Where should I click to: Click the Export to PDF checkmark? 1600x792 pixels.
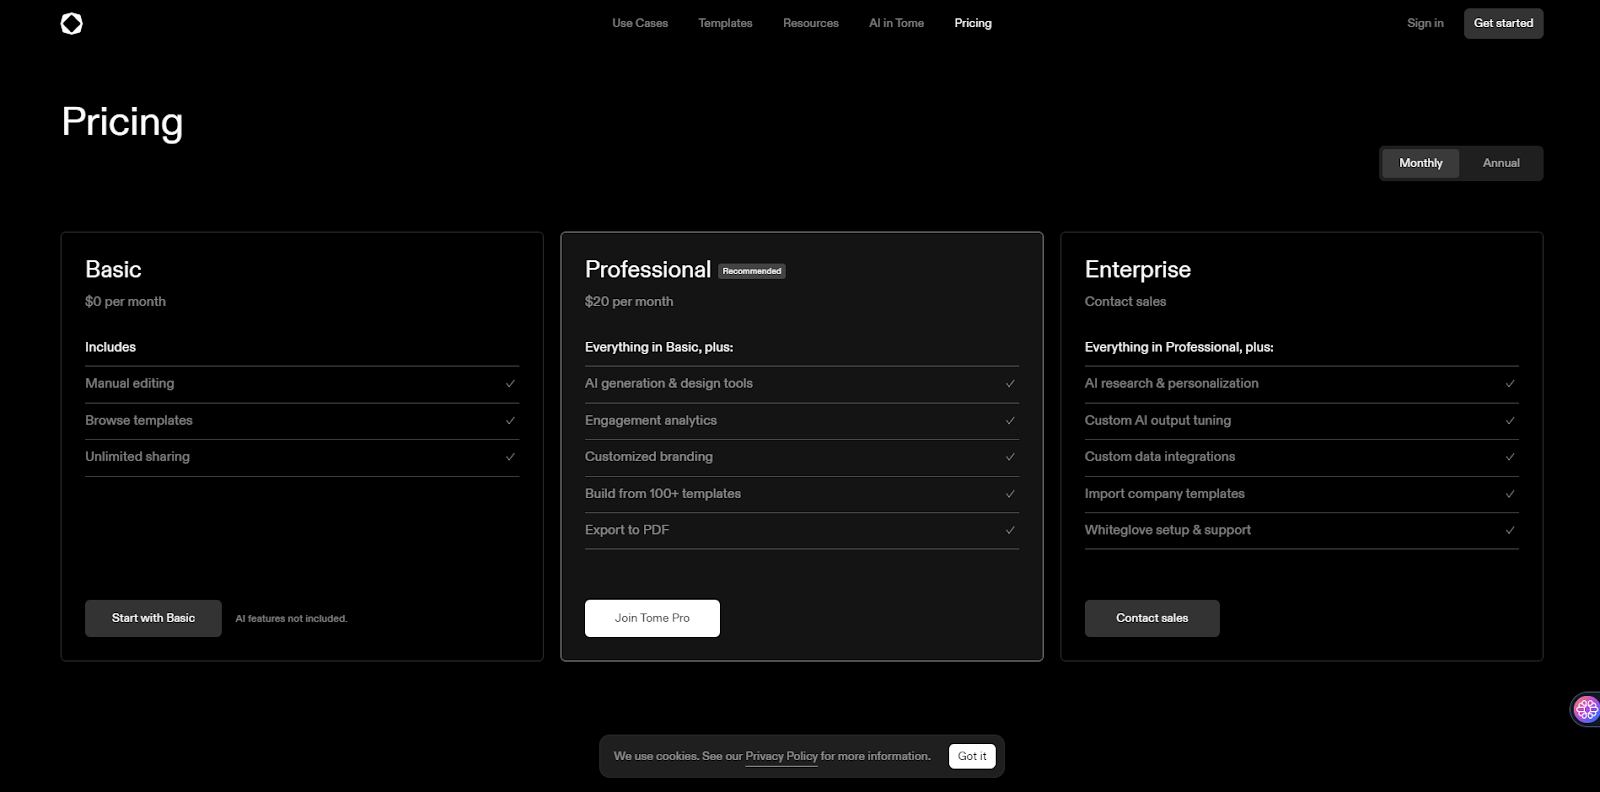click(x=1010, y=530)
